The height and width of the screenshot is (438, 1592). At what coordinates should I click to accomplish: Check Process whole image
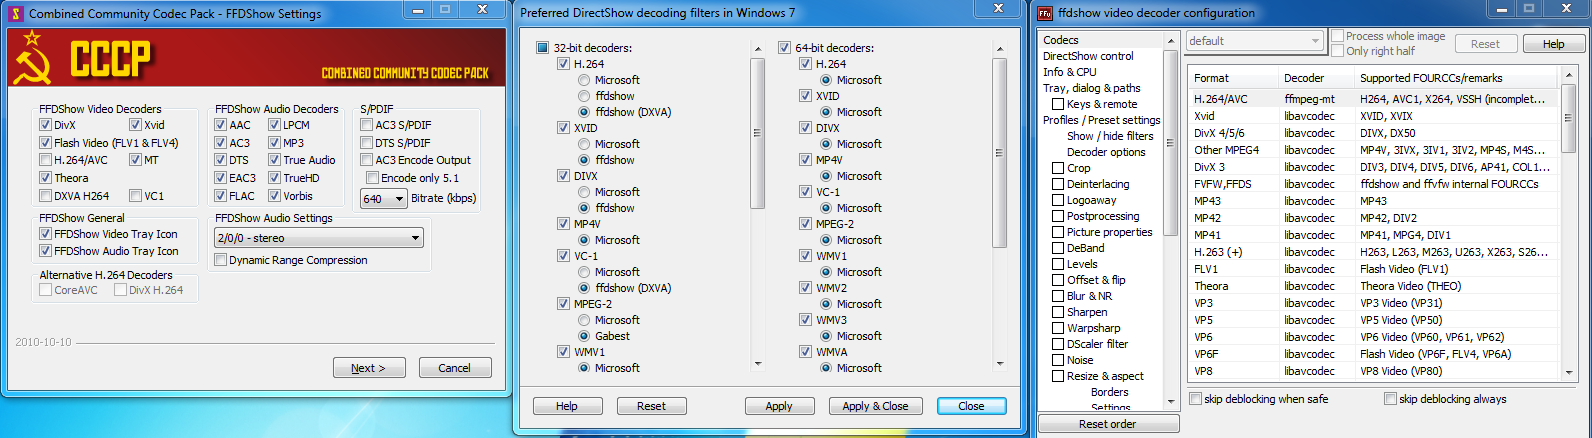point(1337,36)
